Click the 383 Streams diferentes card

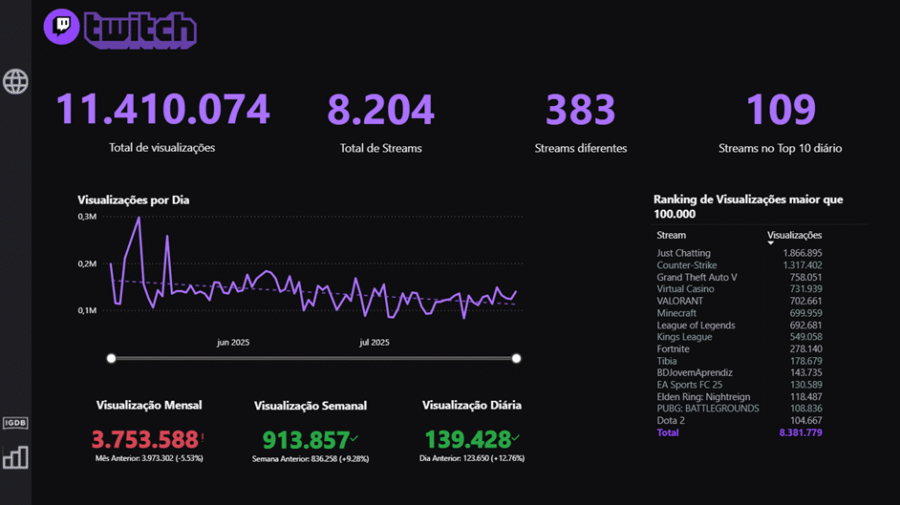(x=581, y=110)
